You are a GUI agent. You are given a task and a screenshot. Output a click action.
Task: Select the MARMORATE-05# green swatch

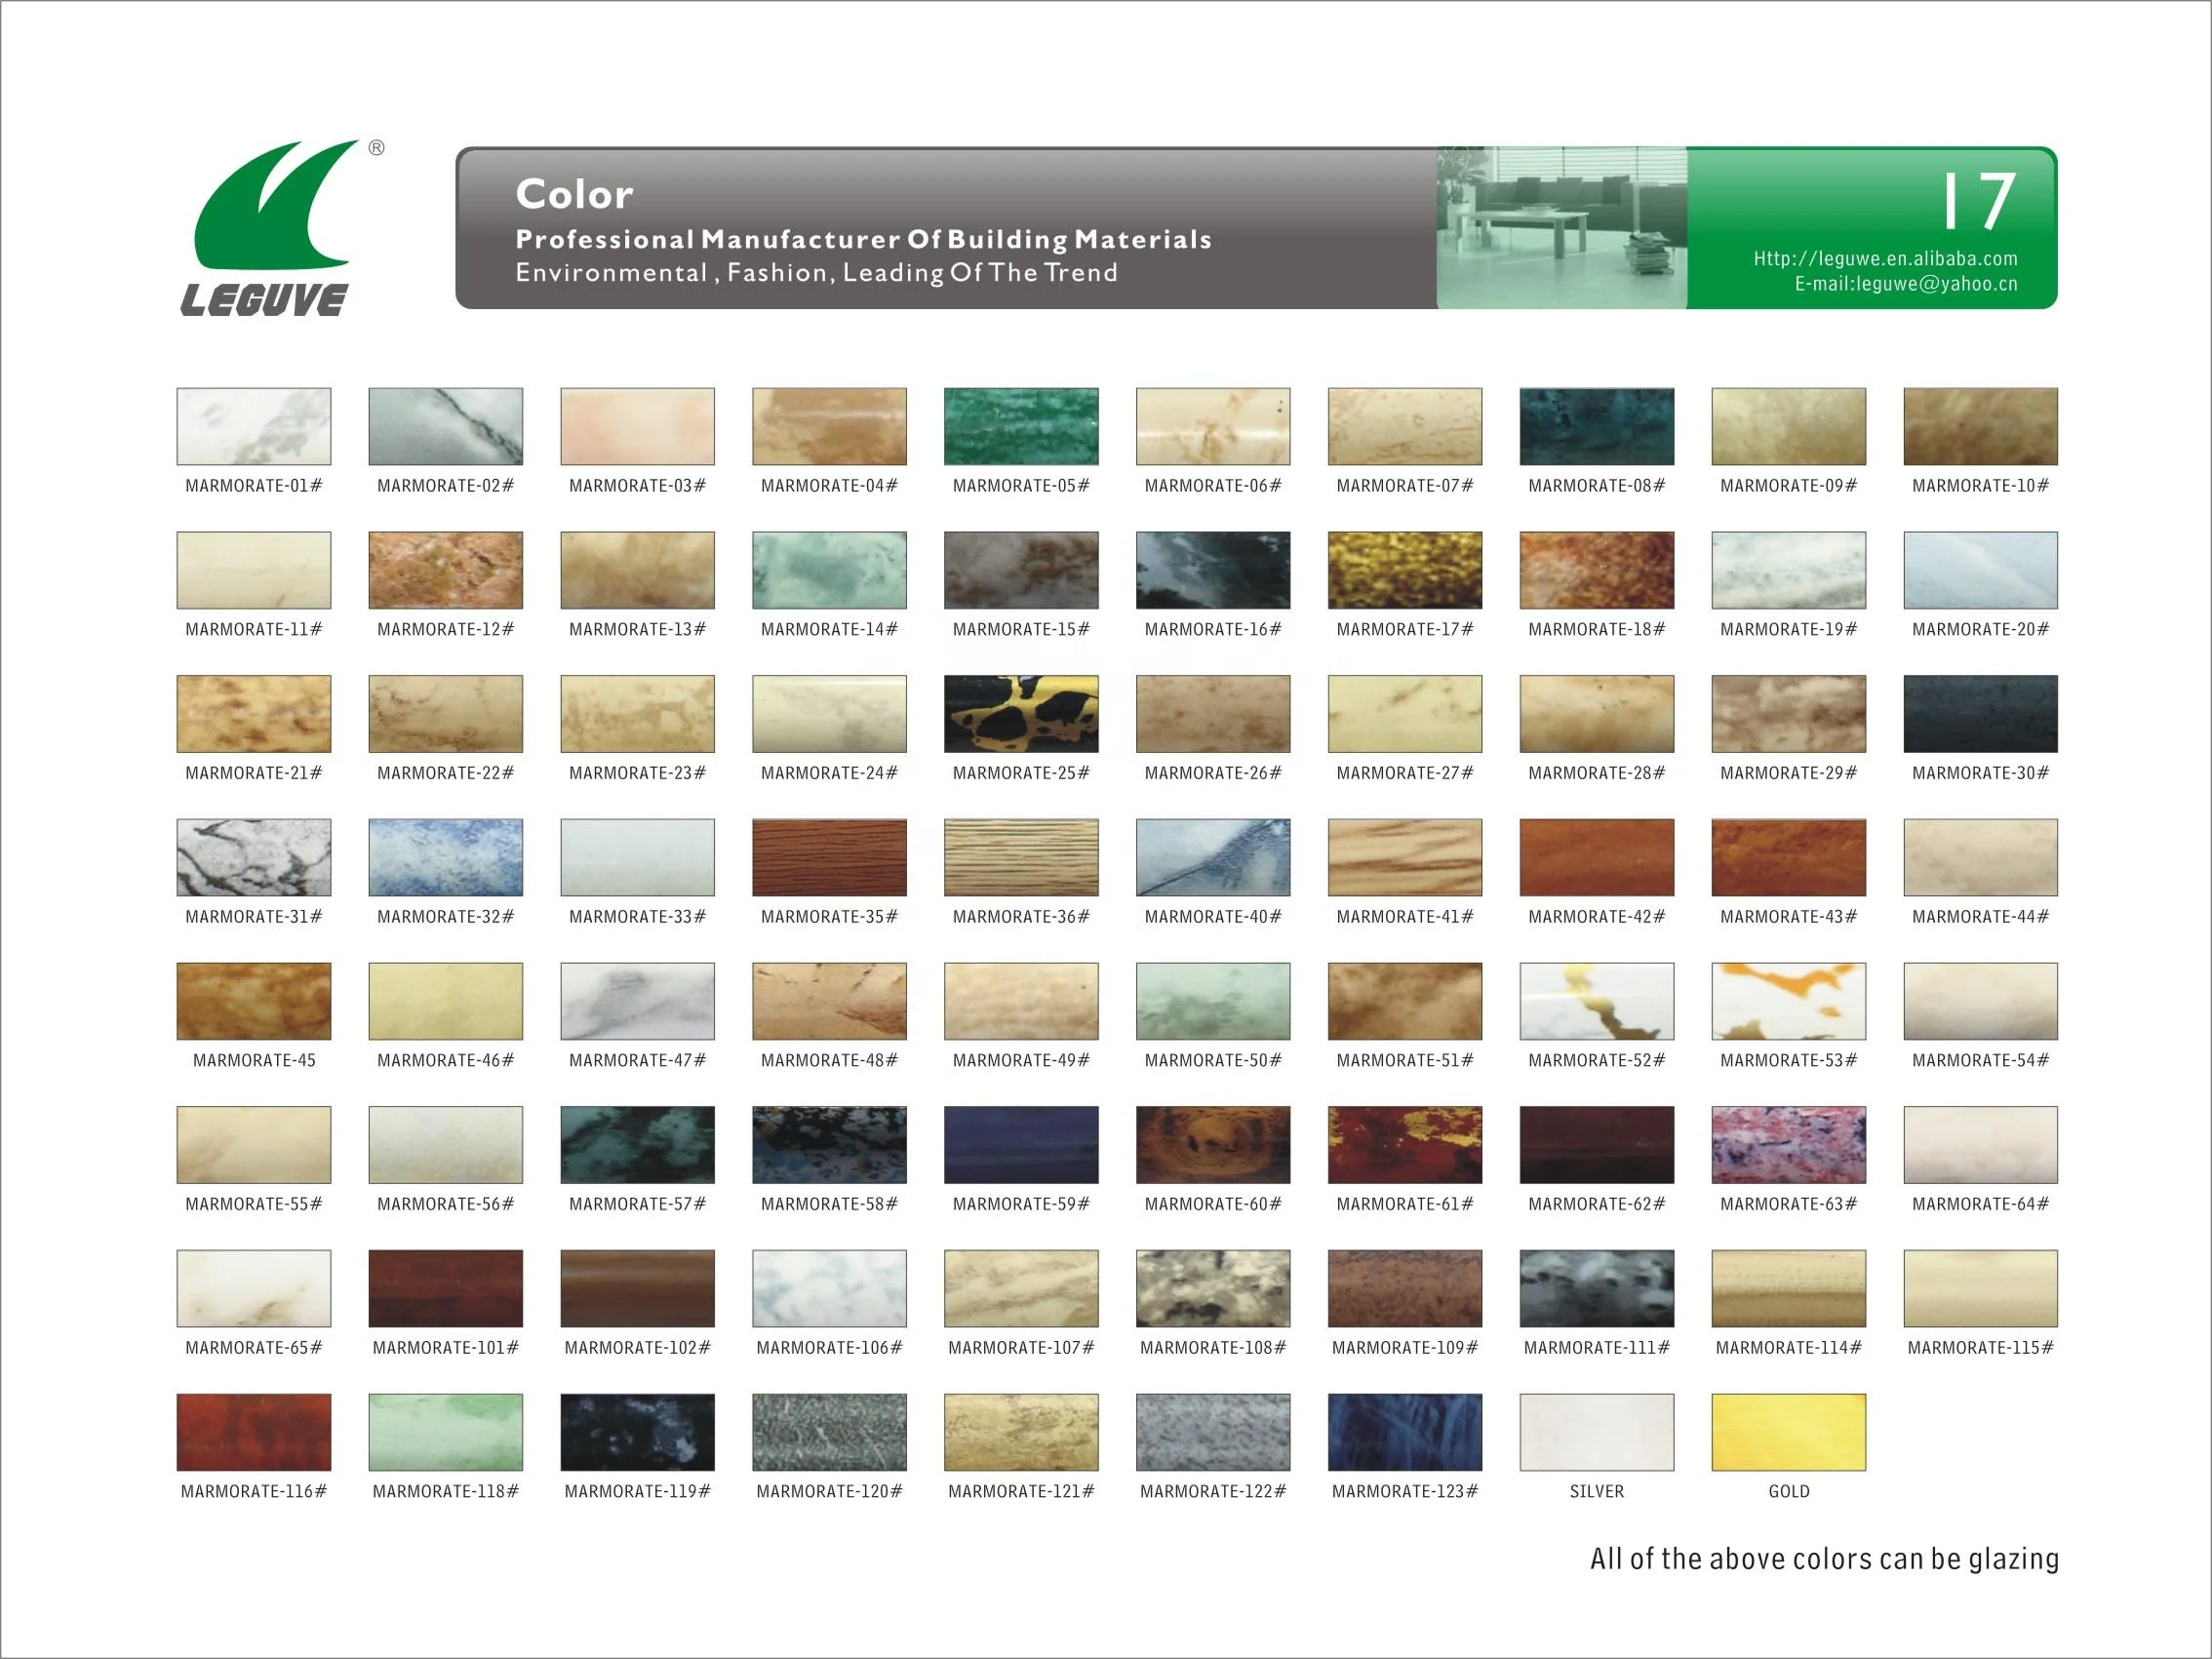click(x=1021, y=426)
